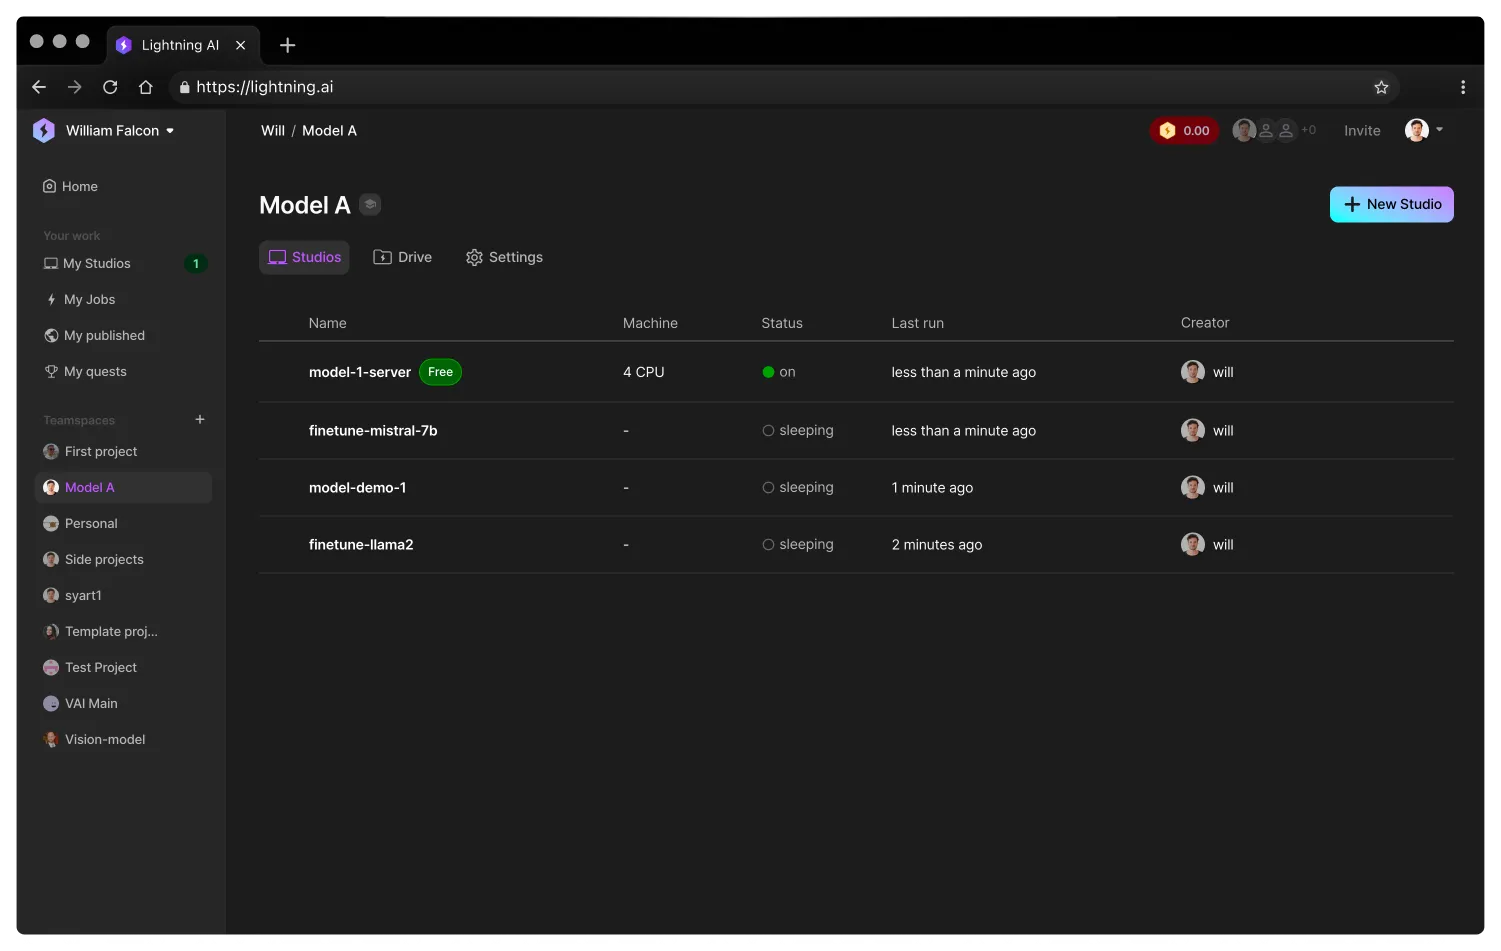This screenshot has width=1501, height=951.
Task: Click the teamspace members avatar group
Action: [1273, 131]
